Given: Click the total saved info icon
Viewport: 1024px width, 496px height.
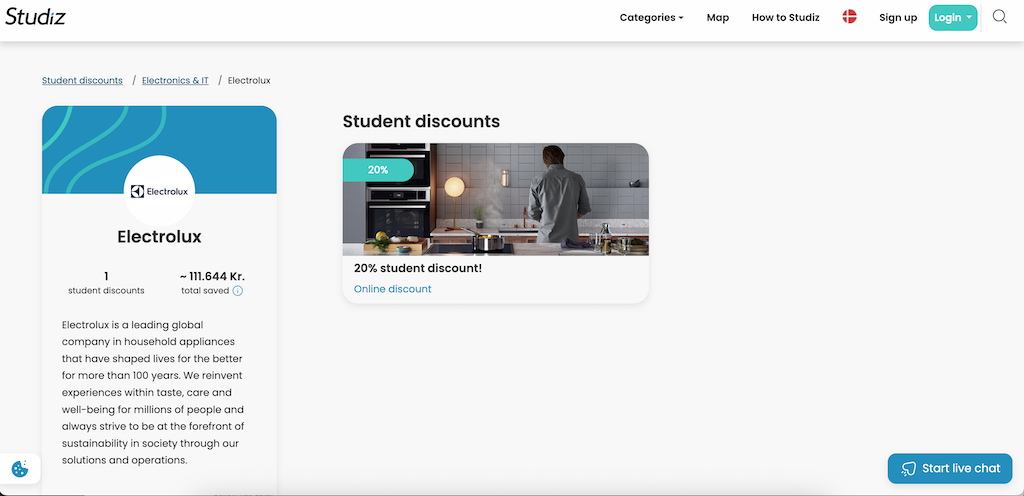Looking at the screenshot, I should click(238, 291).
